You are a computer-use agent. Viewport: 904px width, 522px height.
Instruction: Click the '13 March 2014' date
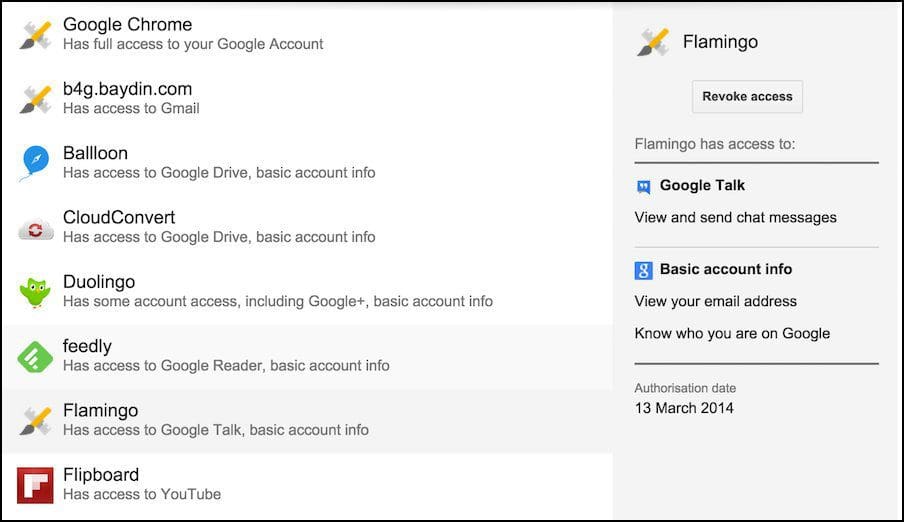point(684,408)
